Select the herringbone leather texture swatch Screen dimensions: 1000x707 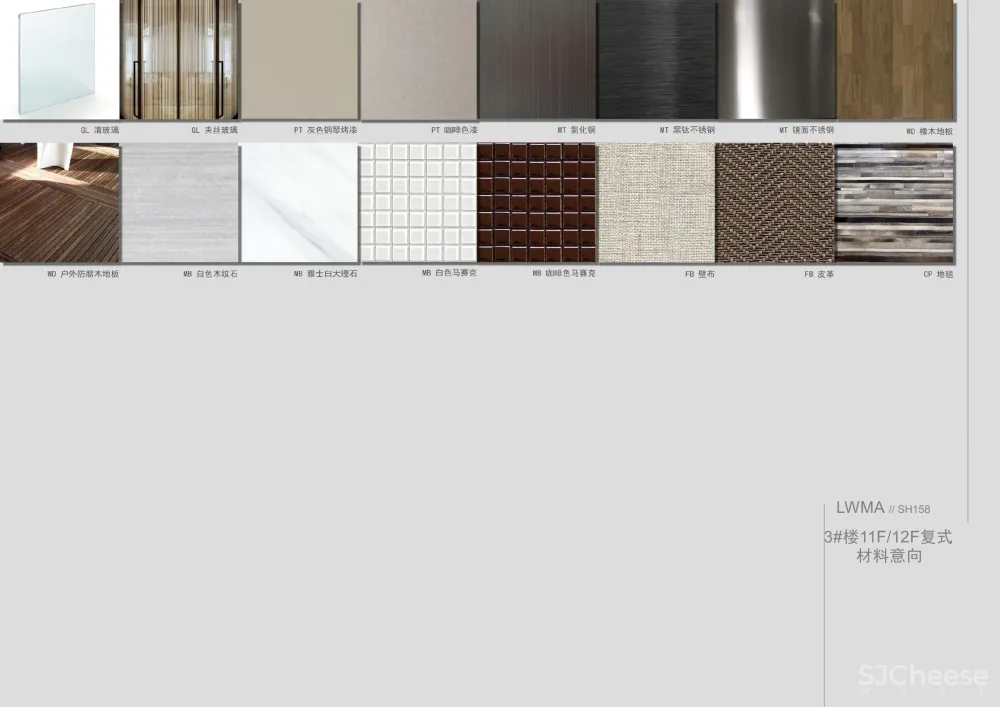coord(775,203)
